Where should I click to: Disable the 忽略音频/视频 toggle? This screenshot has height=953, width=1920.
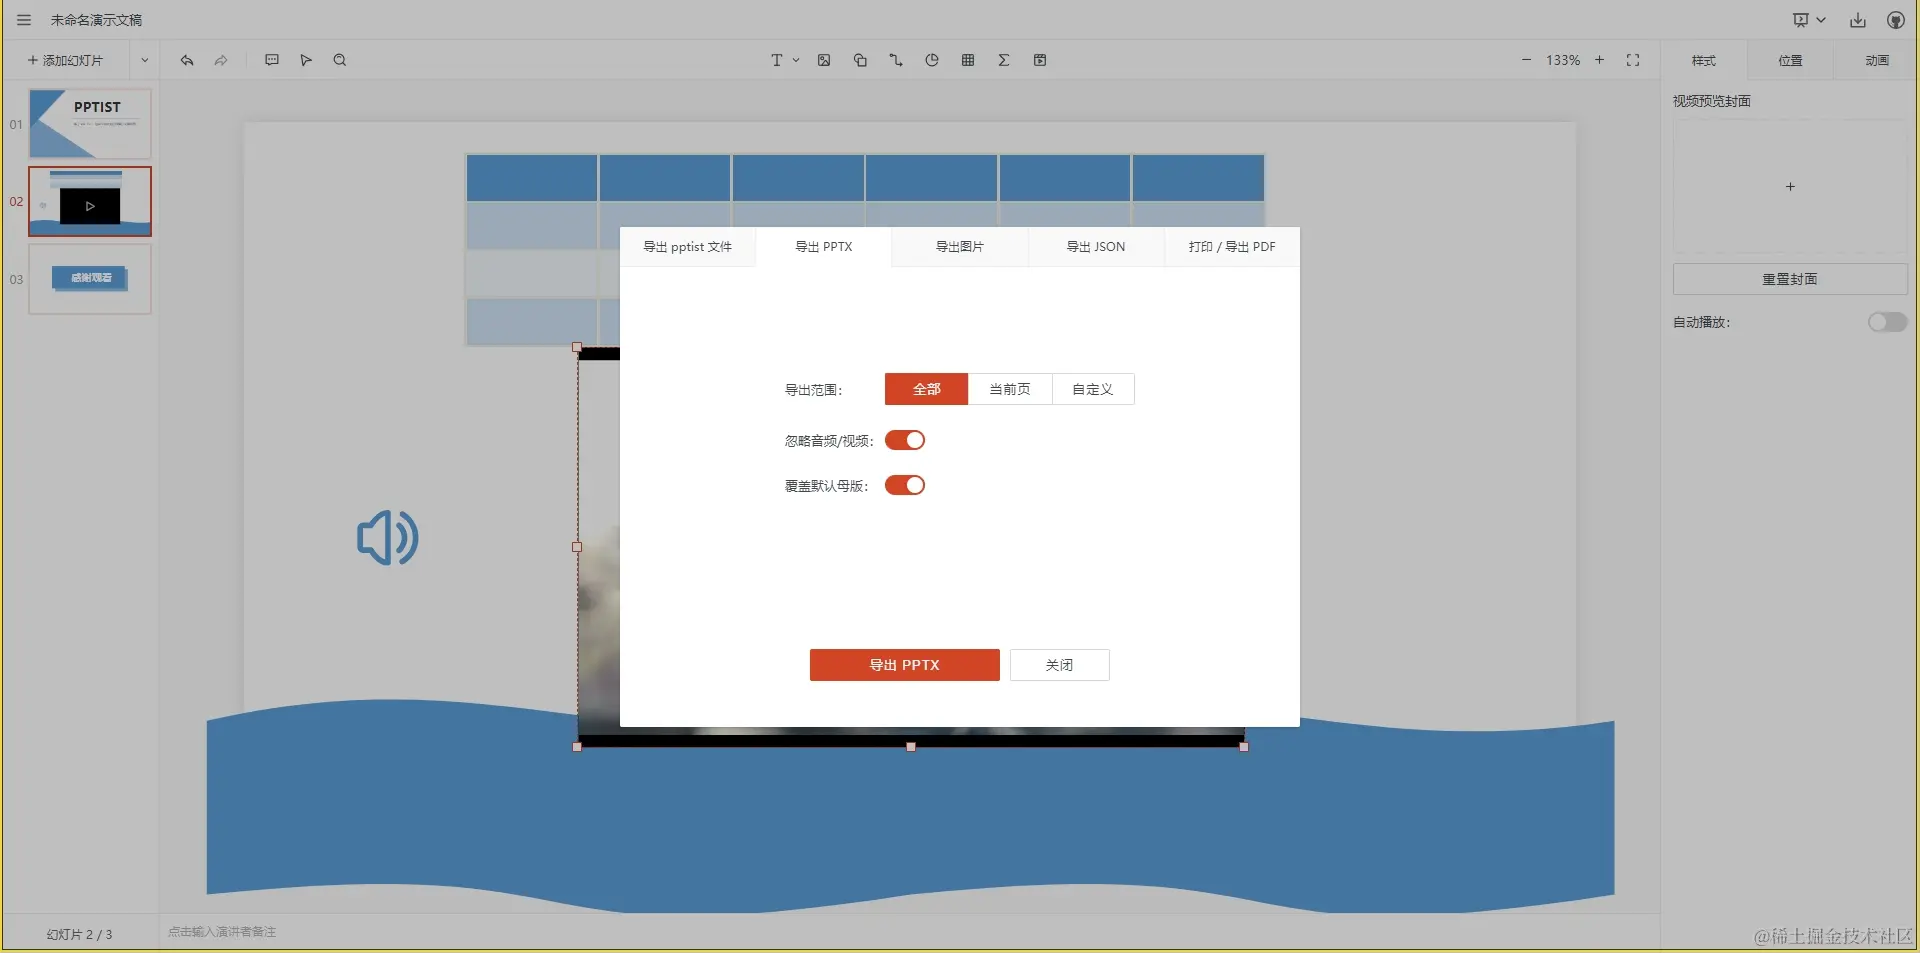pos(905,440)
